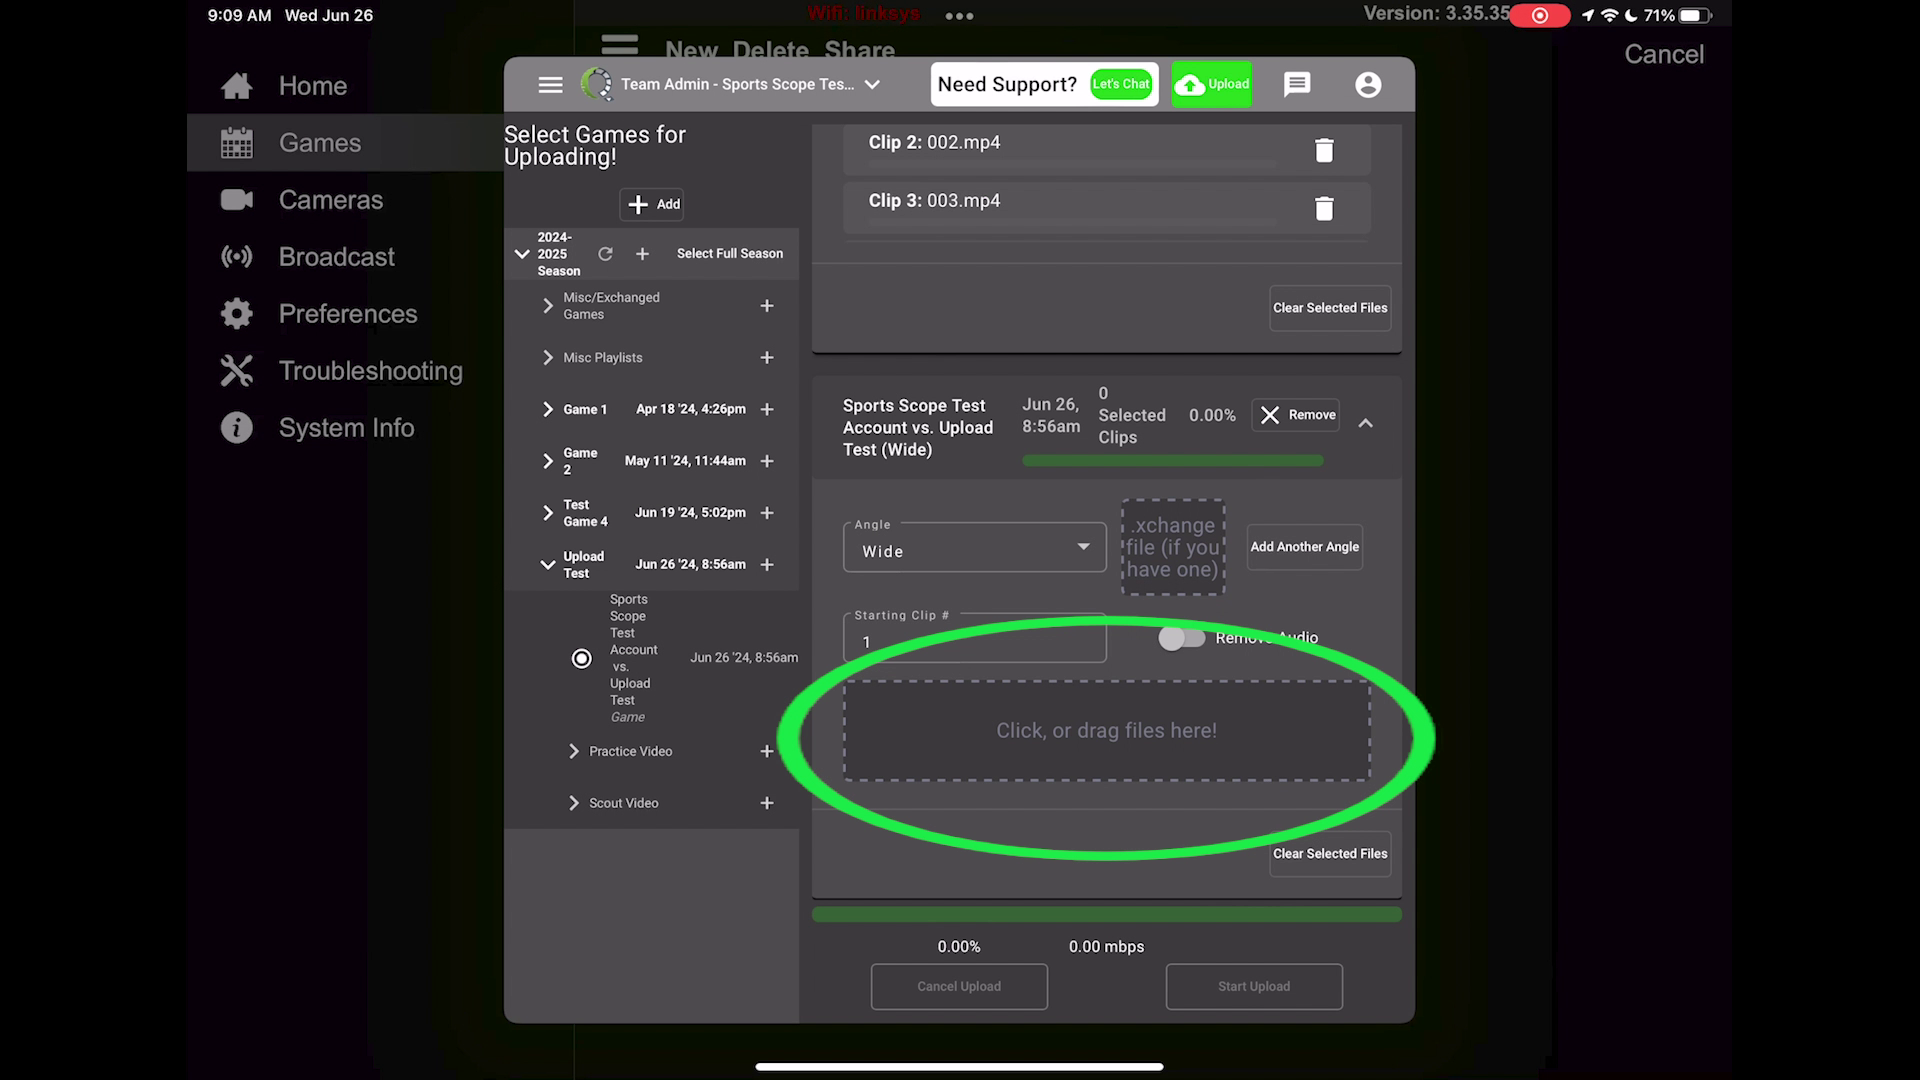Click the Add button above season list

(x=653, y=204)
